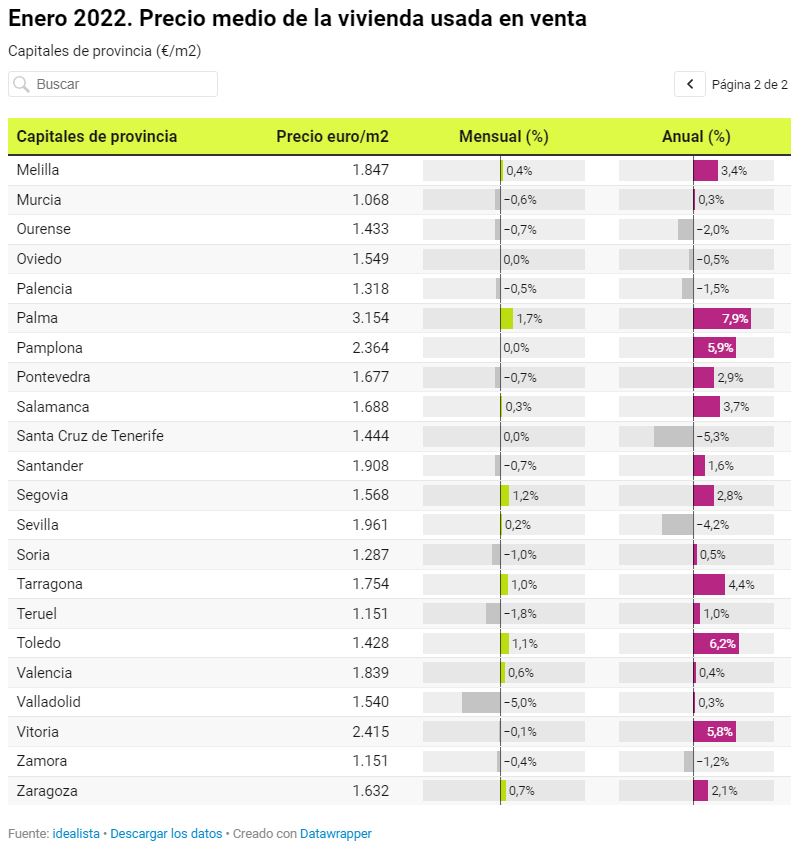
Task: Click the Descargar los datos link
Action: 166,833
